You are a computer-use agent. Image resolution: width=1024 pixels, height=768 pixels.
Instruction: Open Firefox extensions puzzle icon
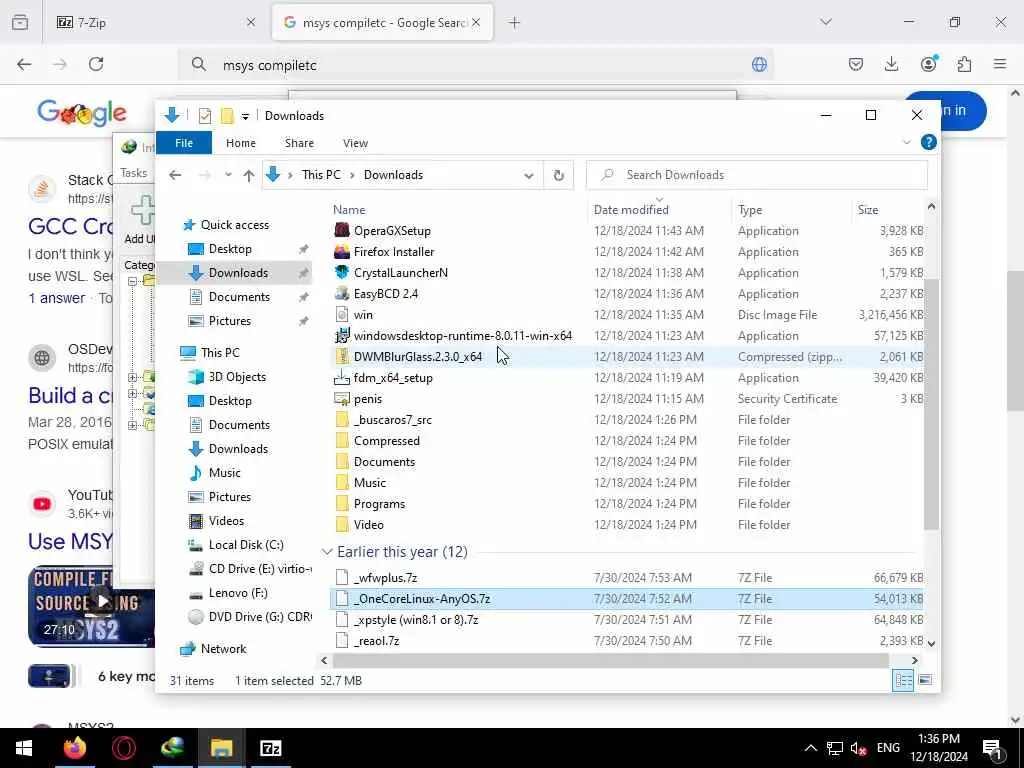point(964,64)
